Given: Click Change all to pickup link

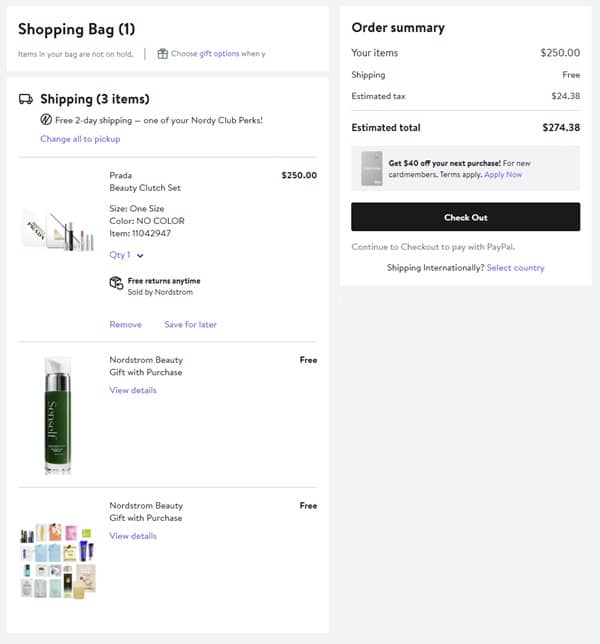Looking at the screenshot, I should tap(80, 139).
